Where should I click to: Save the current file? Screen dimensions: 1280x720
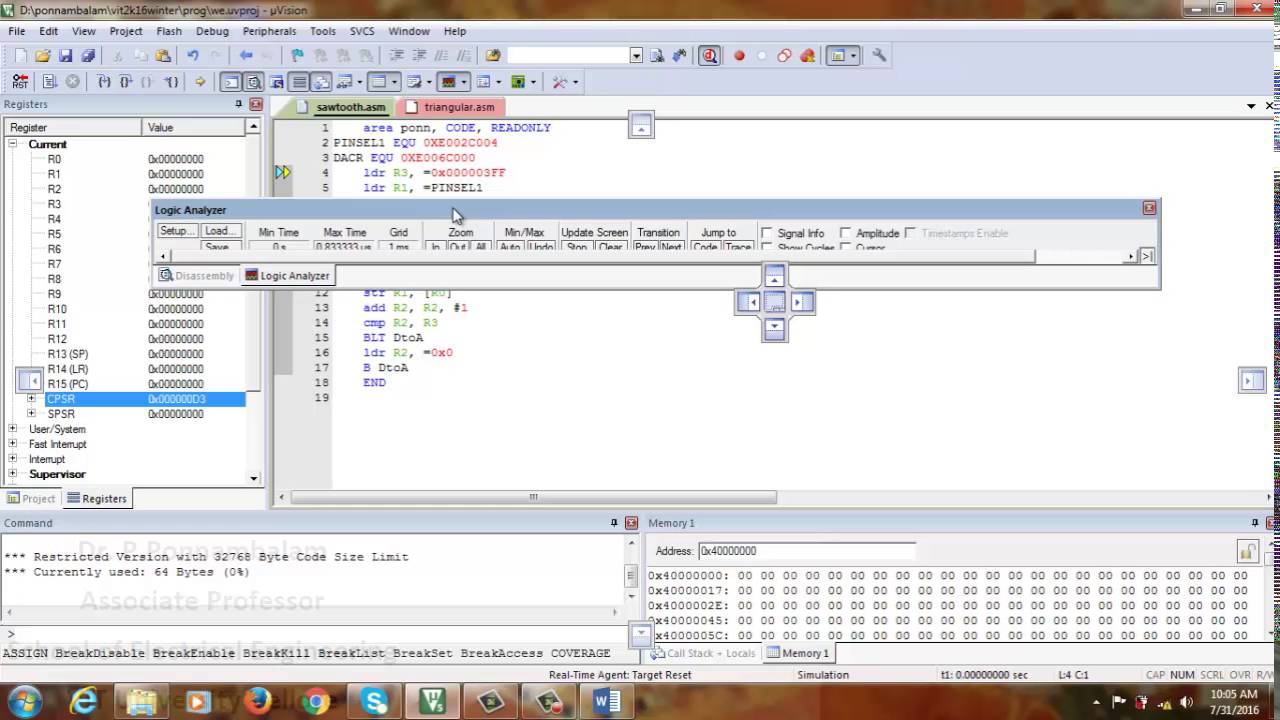click(66, 56)
